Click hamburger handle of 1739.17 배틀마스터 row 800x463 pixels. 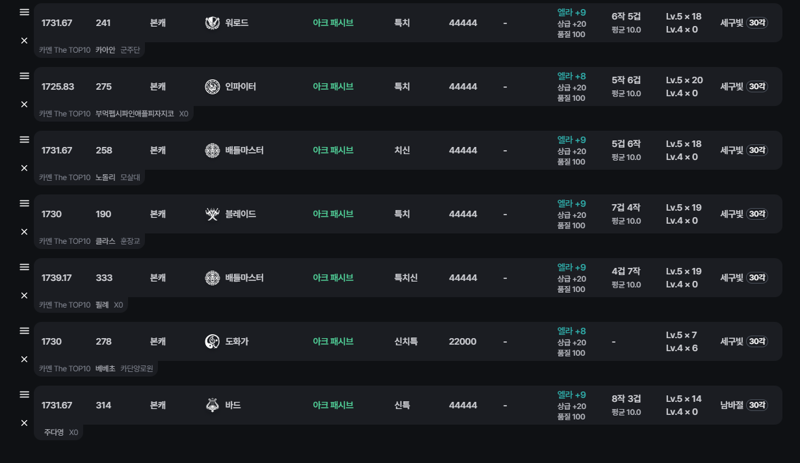pyautogui.click(x=24, y=267)
